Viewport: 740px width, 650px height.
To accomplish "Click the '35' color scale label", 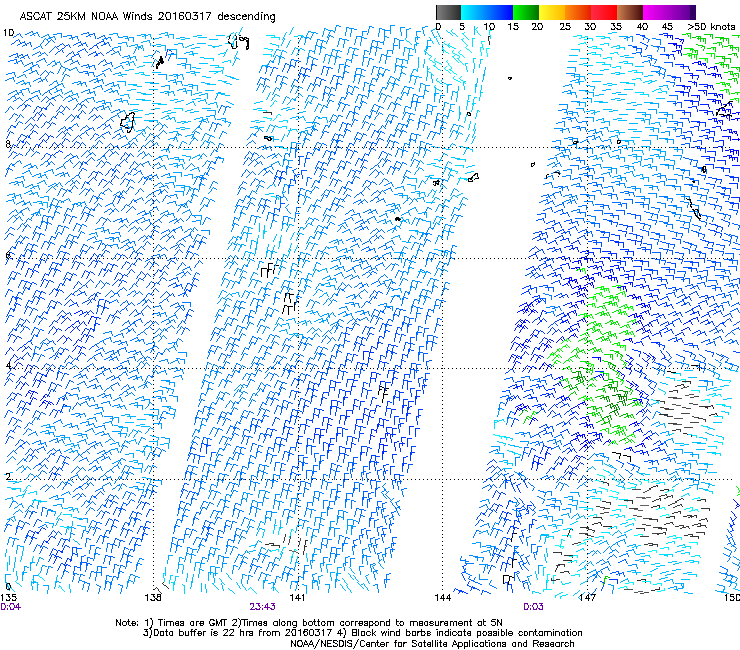I will coord(616,26).
